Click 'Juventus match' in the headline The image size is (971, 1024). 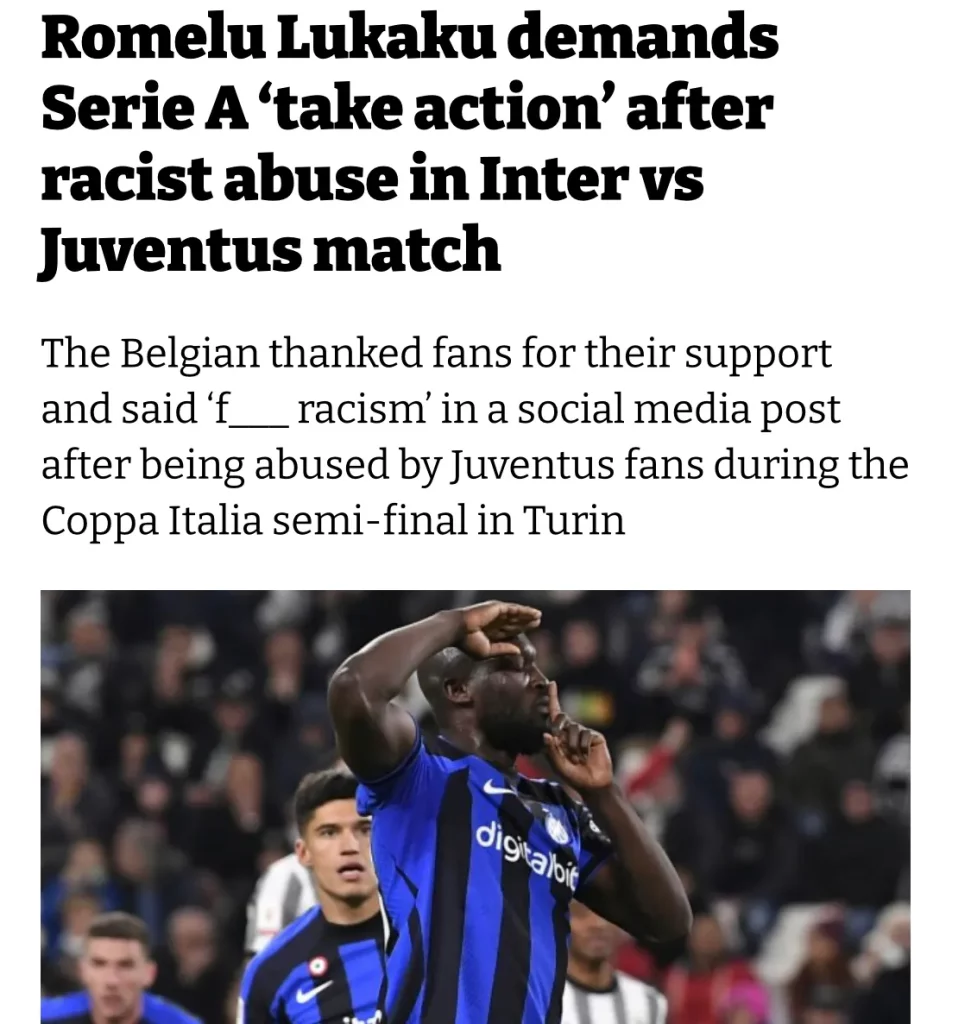[x=270, y=250]
